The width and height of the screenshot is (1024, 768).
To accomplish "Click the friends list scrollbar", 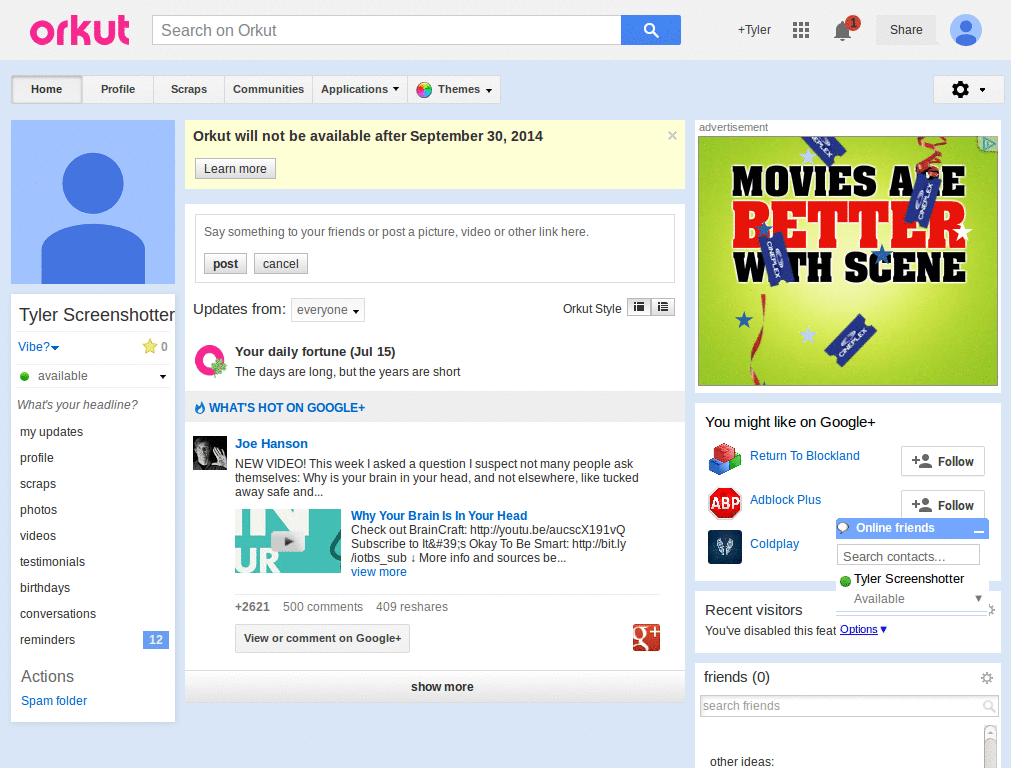I will pyautogui.click(x=990, y=746).
